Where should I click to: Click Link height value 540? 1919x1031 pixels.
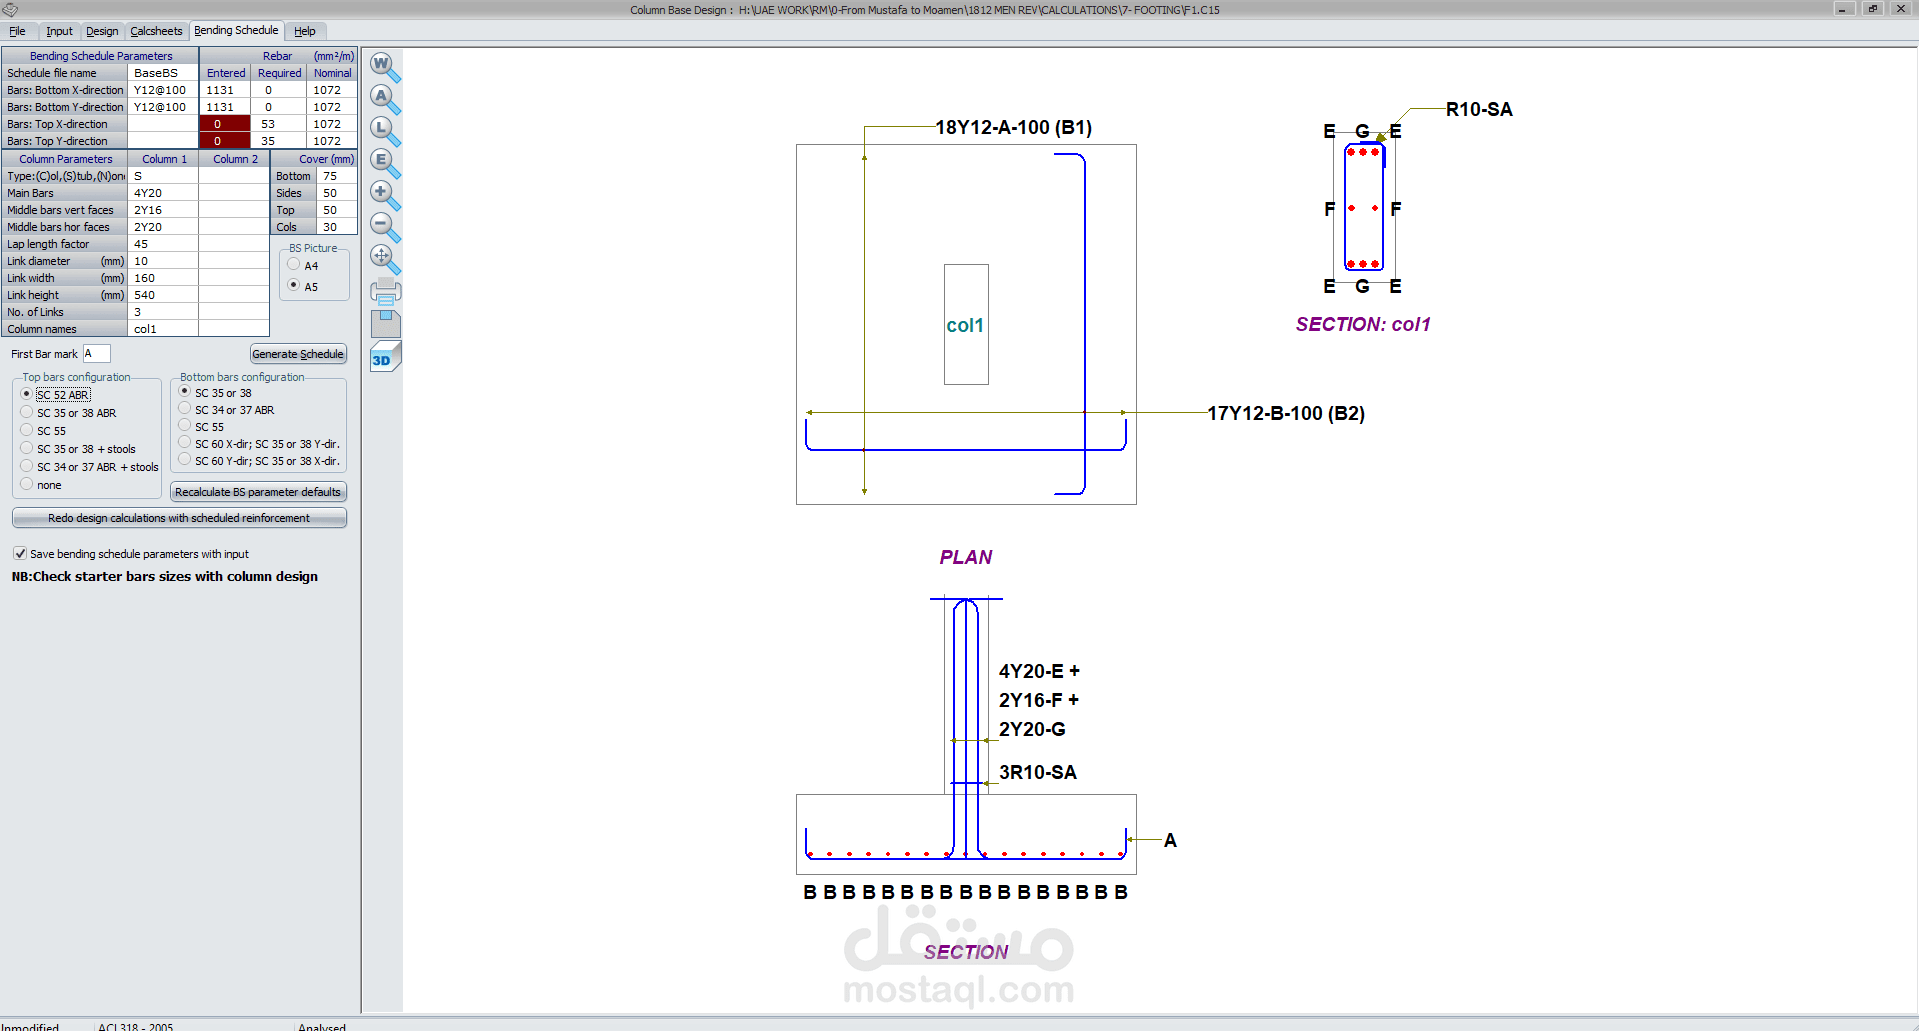(x=163, y=295)
